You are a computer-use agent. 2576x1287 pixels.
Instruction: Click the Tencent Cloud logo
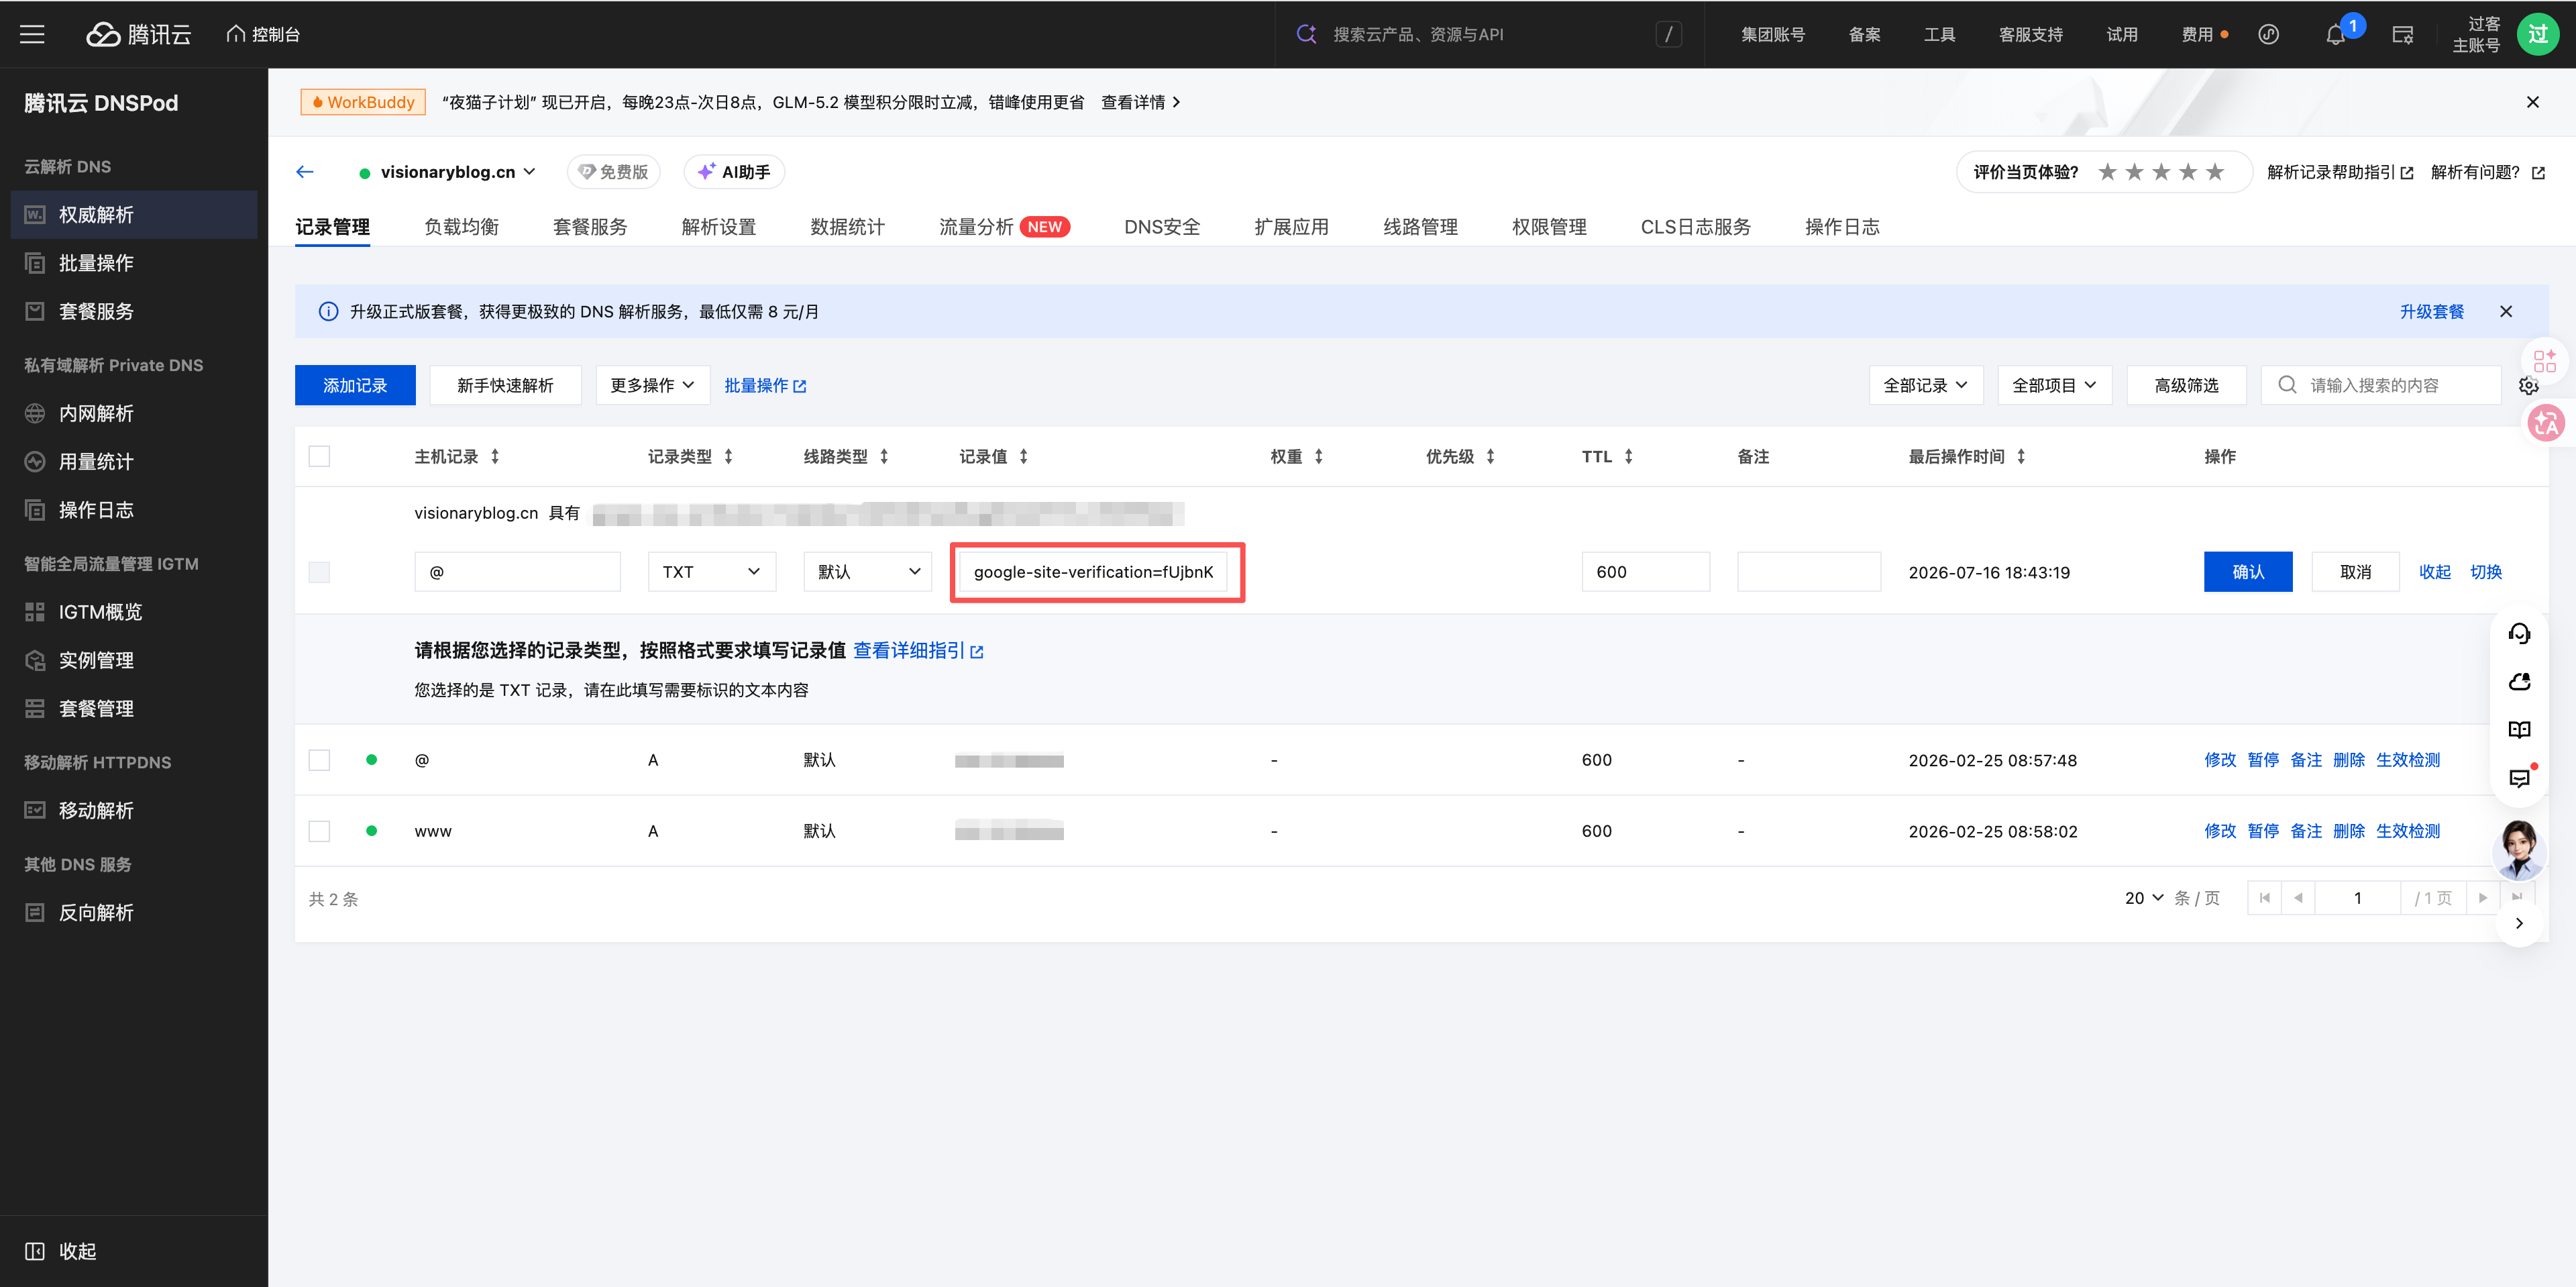coord(138,34)
